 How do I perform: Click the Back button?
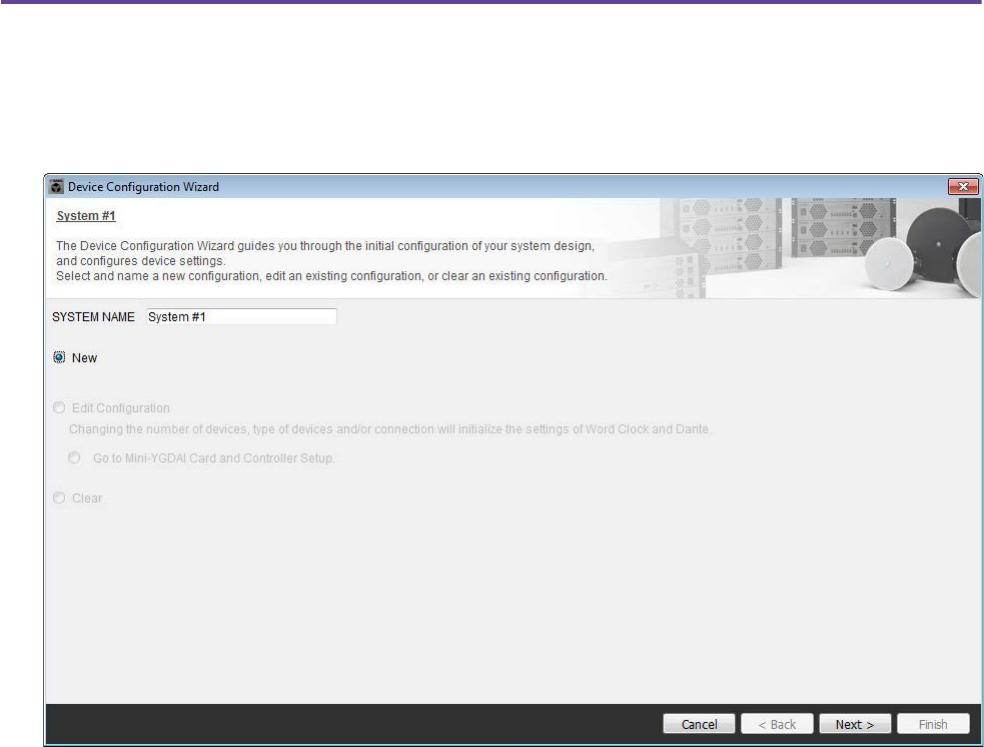click(777, 724)
